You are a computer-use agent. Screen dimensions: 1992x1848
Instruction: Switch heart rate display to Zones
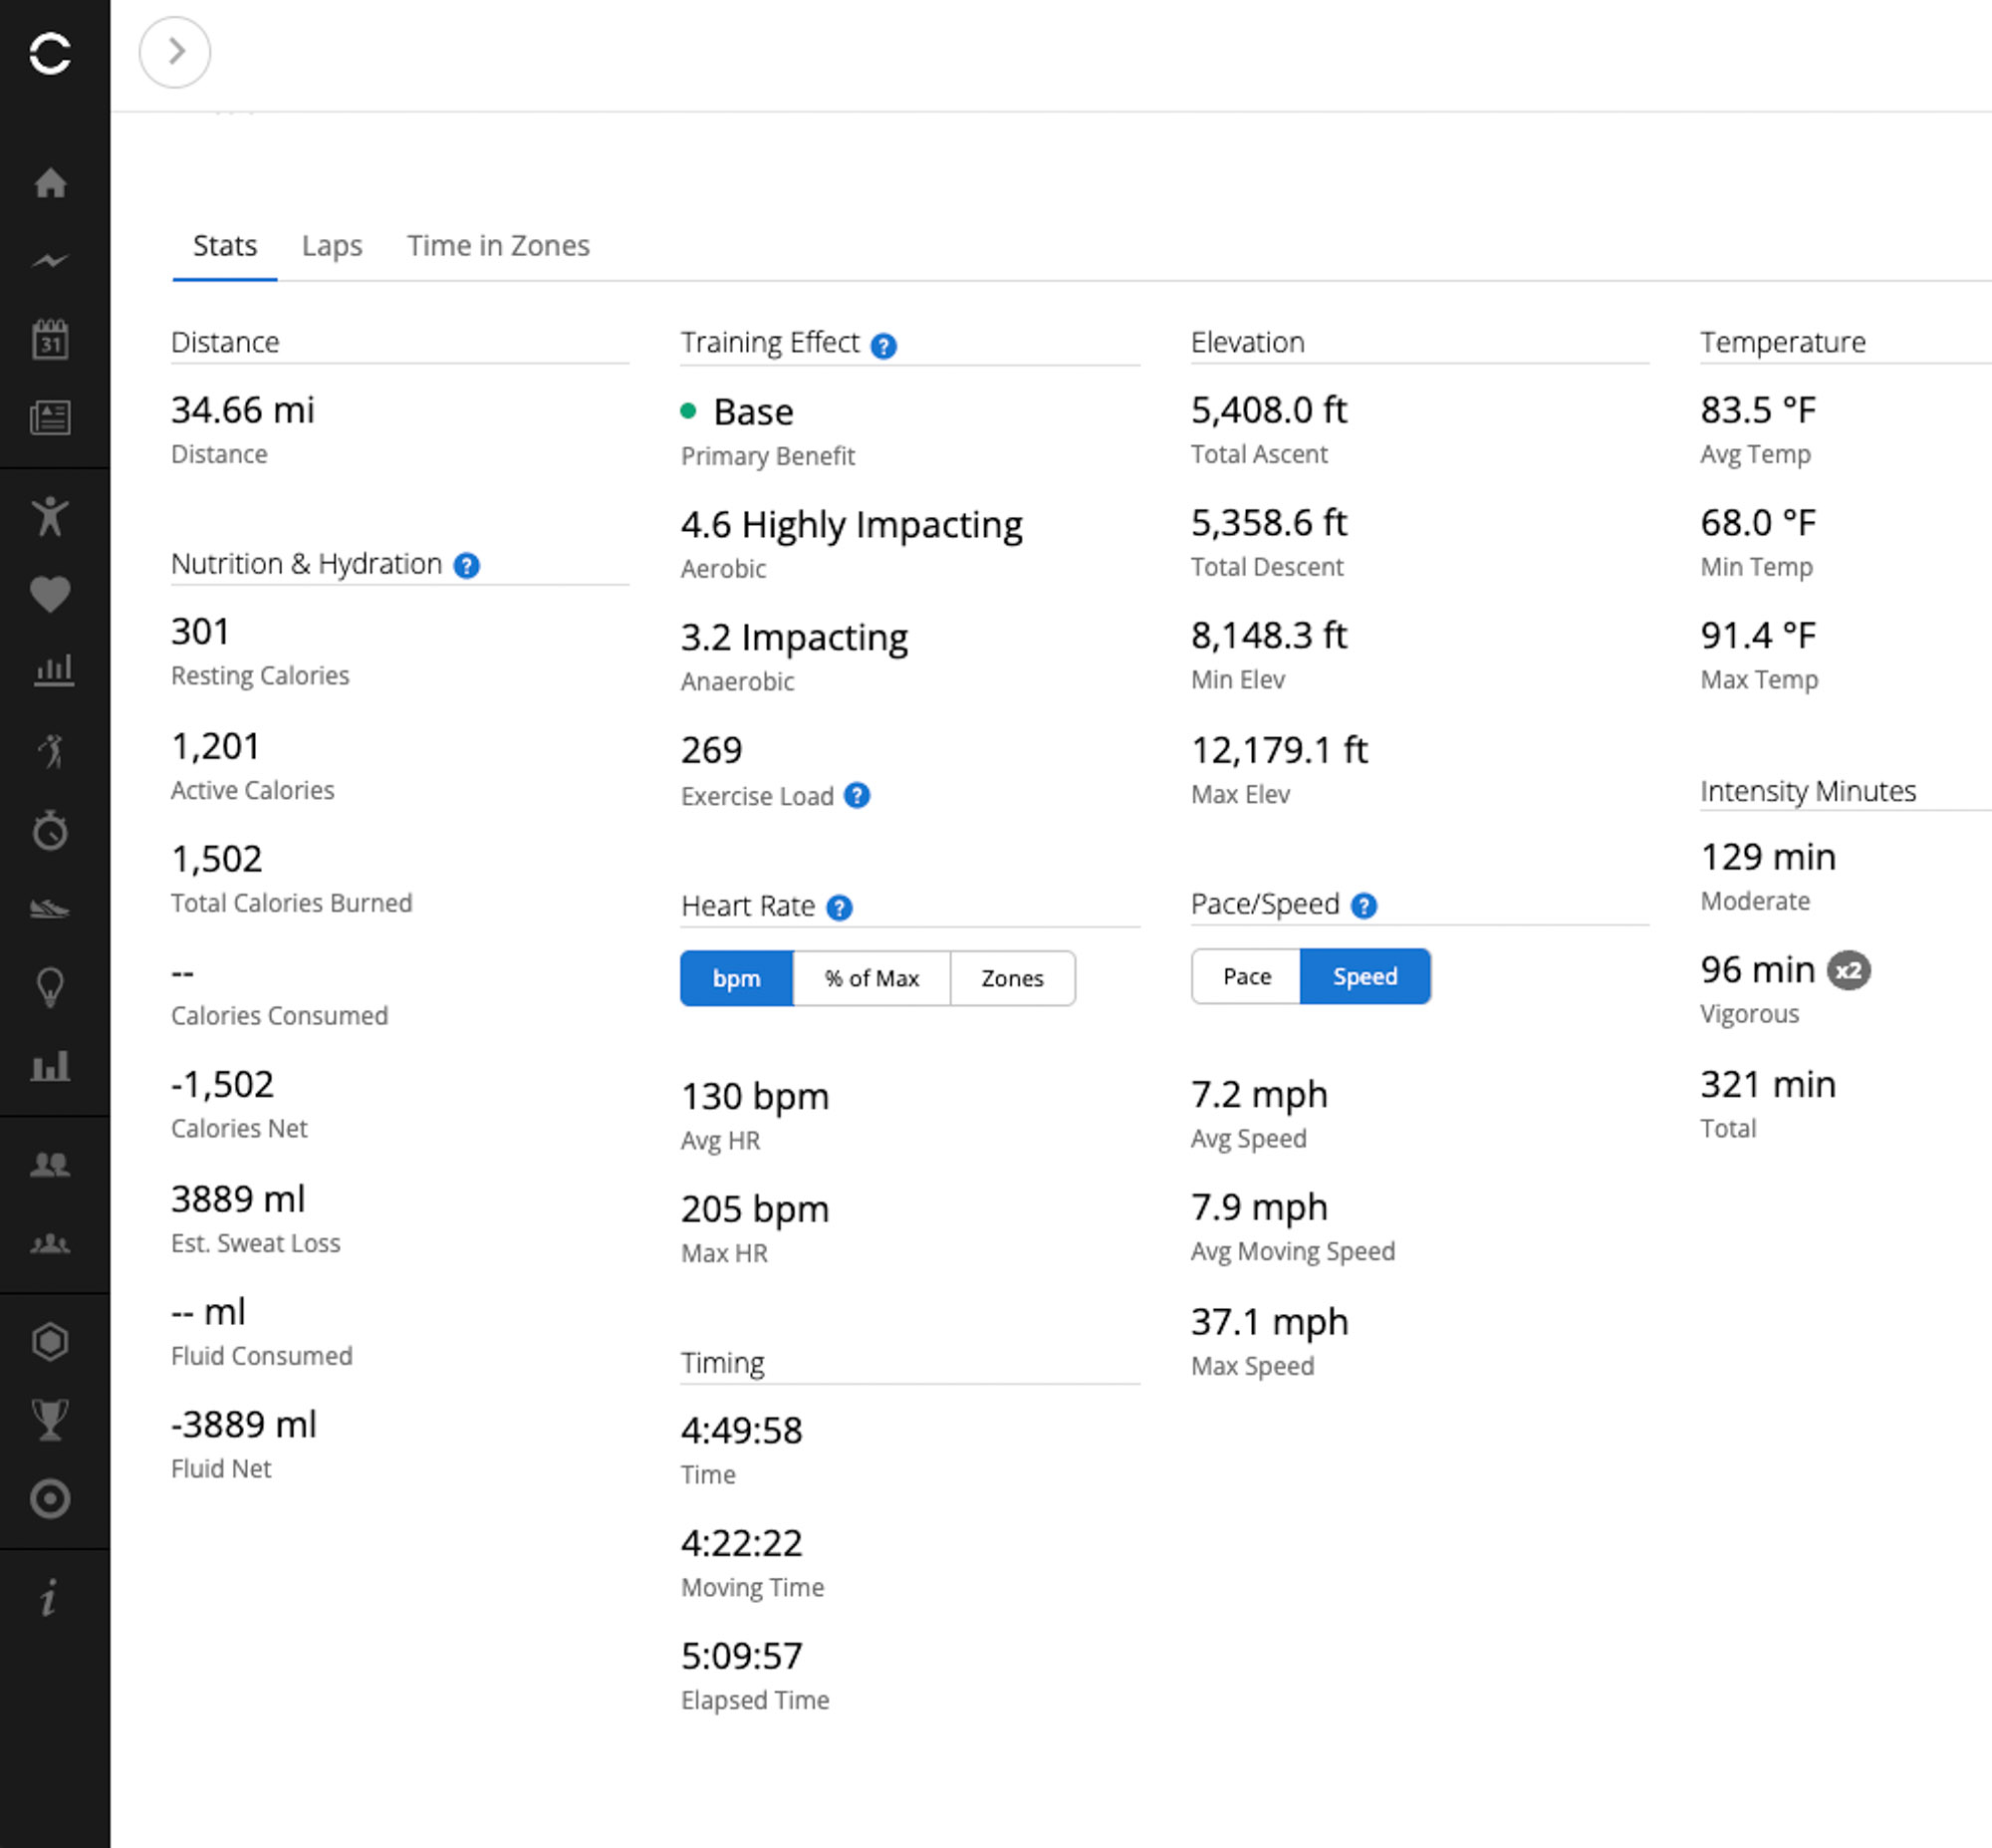tap(1012, 978)
